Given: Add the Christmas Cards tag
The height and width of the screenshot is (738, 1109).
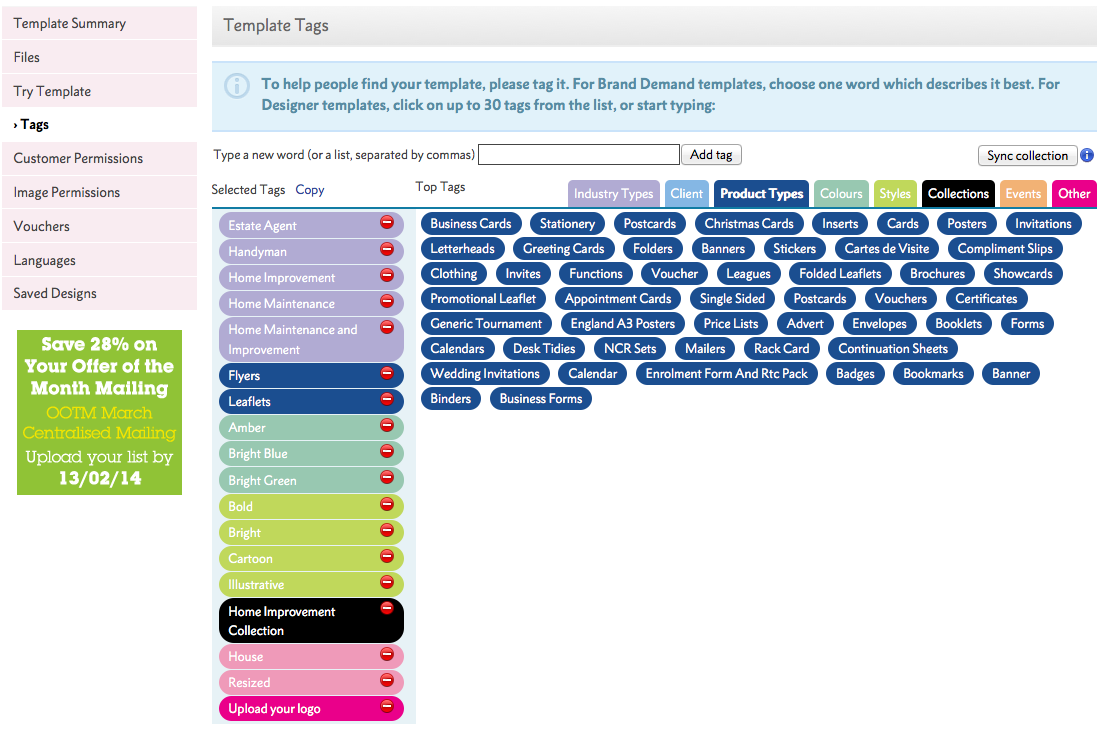Looking at the screenshot, I should tap(749, 224).
